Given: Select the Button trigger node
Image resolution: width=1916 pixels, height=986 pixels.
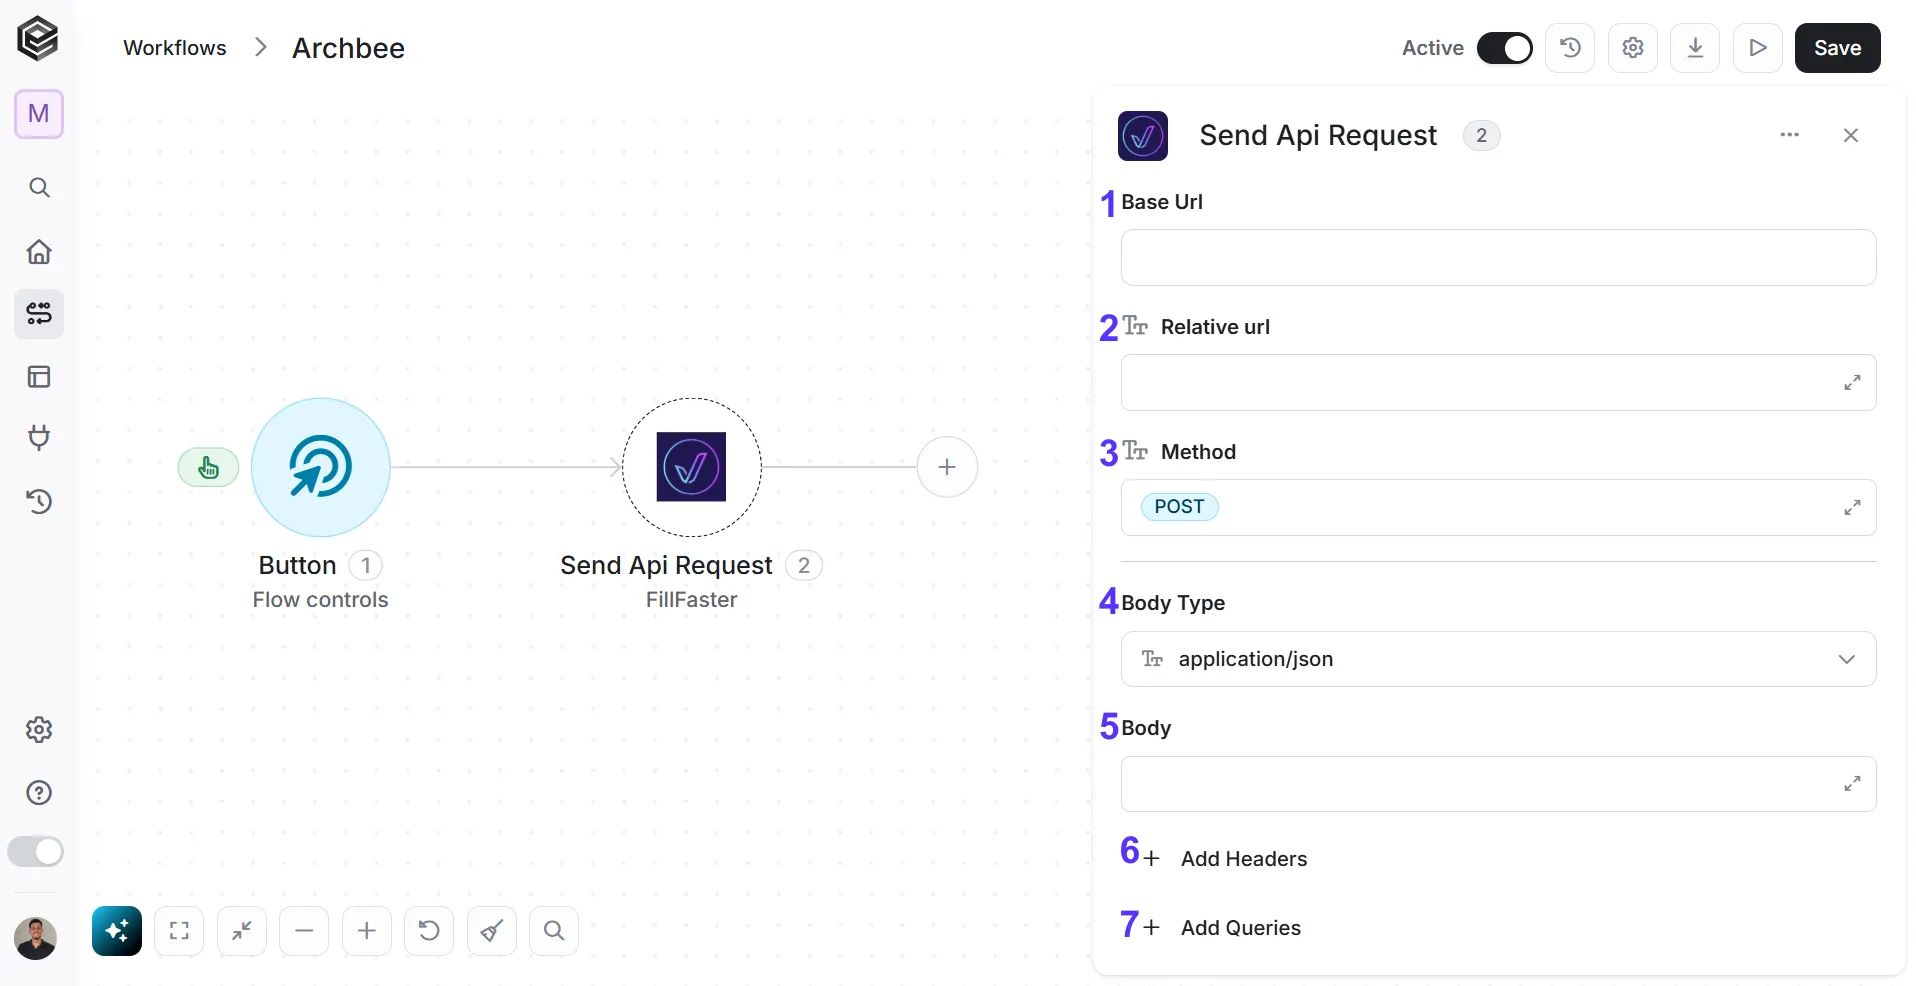Looking at the screenshot, I should [x=321, y=467].
